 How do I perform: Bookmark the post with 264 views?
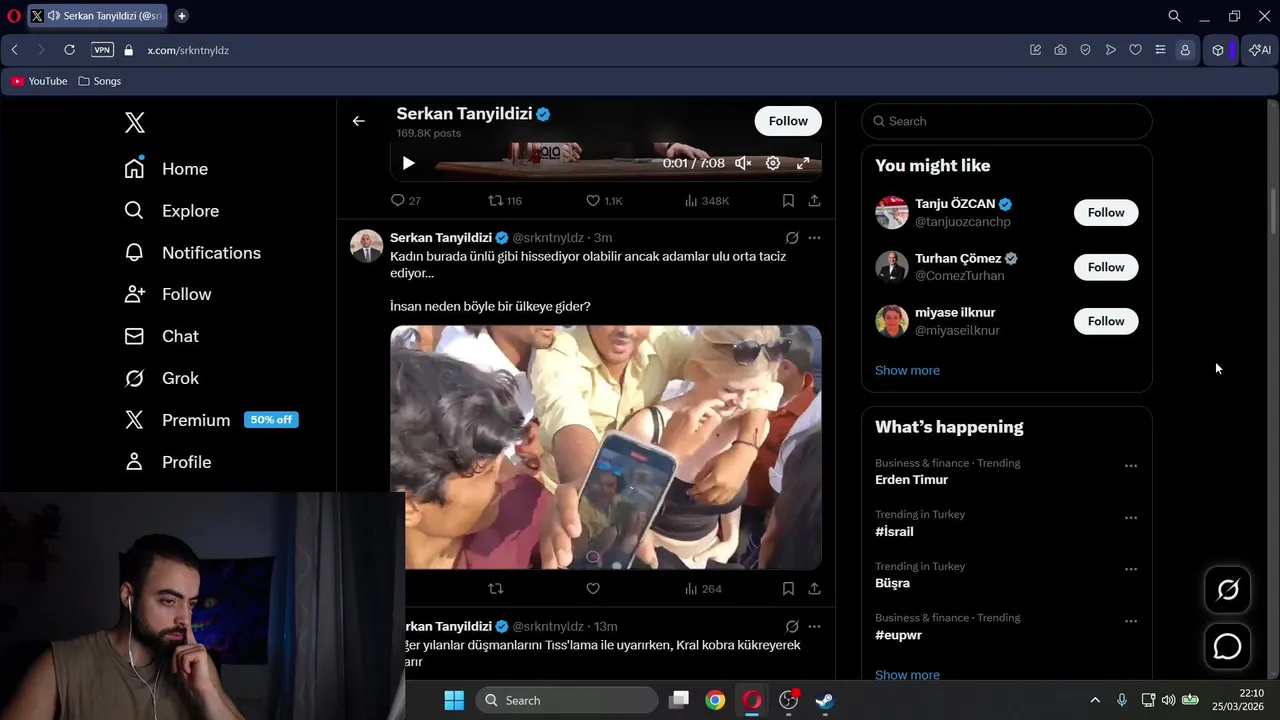(x=788, y=589)
